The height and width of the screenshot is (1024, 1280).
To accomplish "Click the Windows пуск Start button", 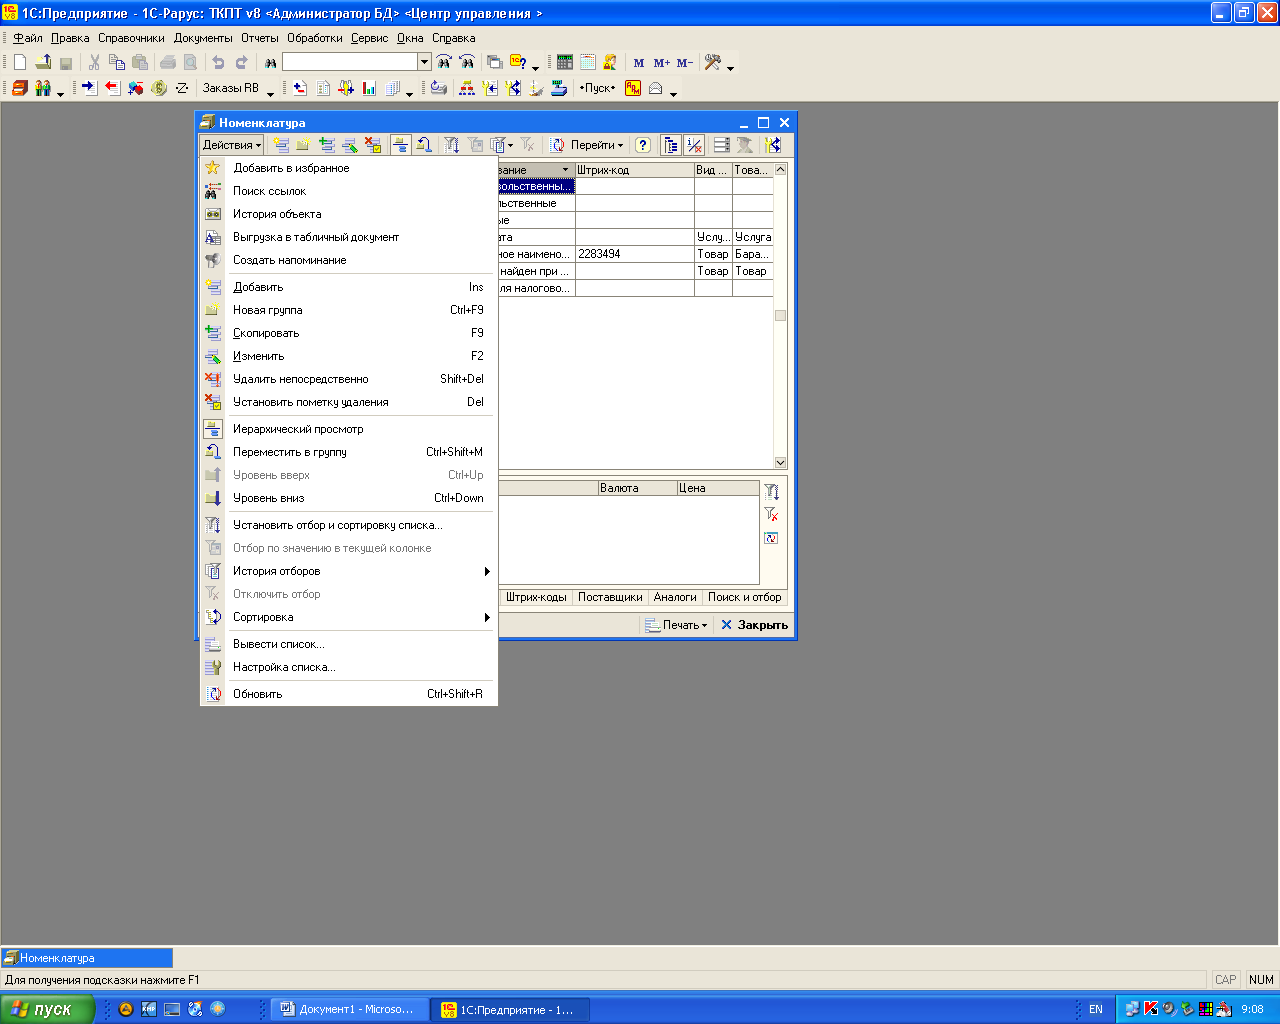I will (x=47, y=1009).
